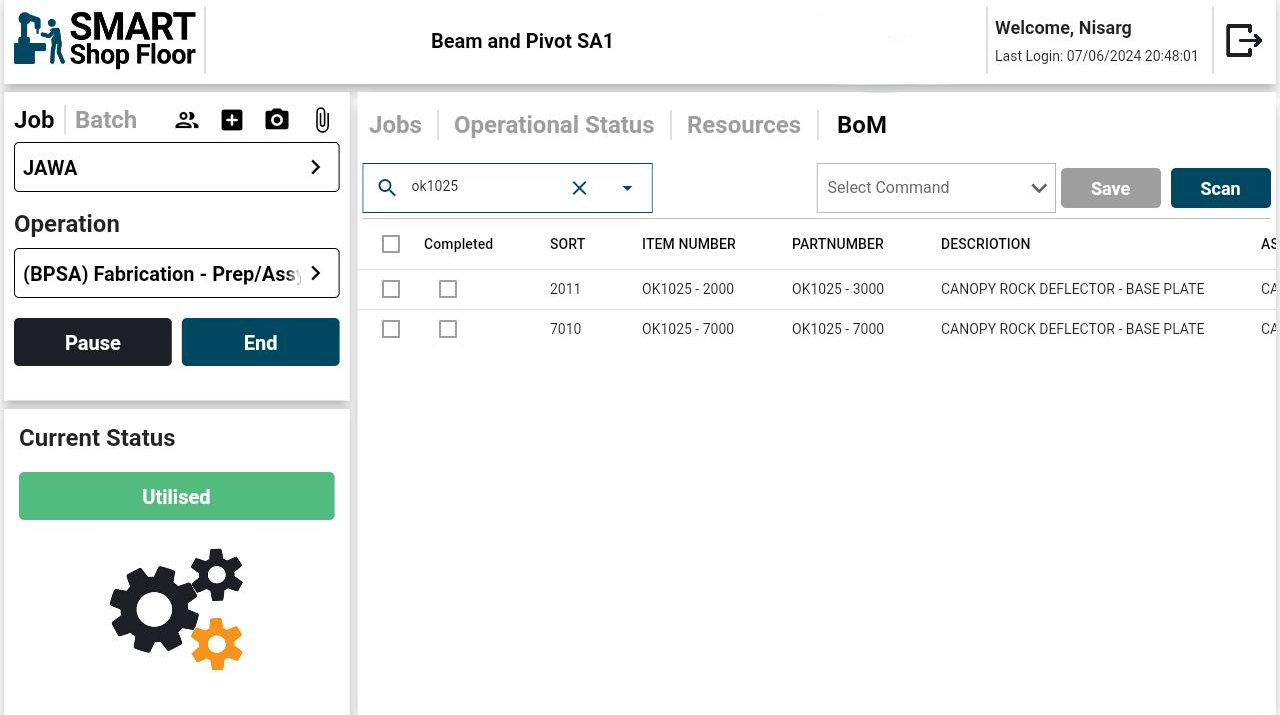The width and height of the screenshot is (1280, 715).
Task: Toggle the select-all header checkbox
Action: [x=391, y=244]
